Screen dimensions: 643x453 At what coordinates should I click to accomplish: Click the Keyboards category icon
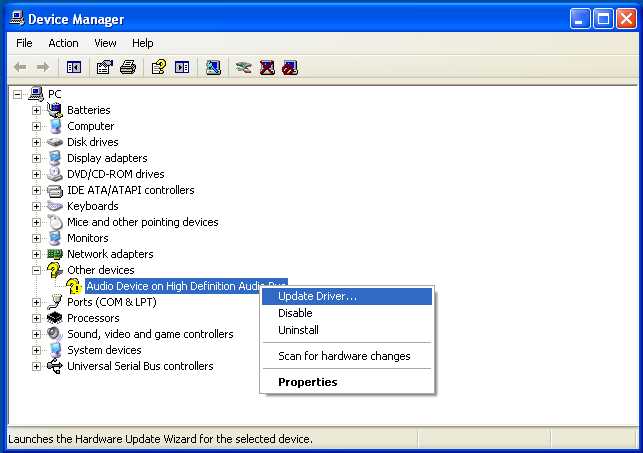55,206
